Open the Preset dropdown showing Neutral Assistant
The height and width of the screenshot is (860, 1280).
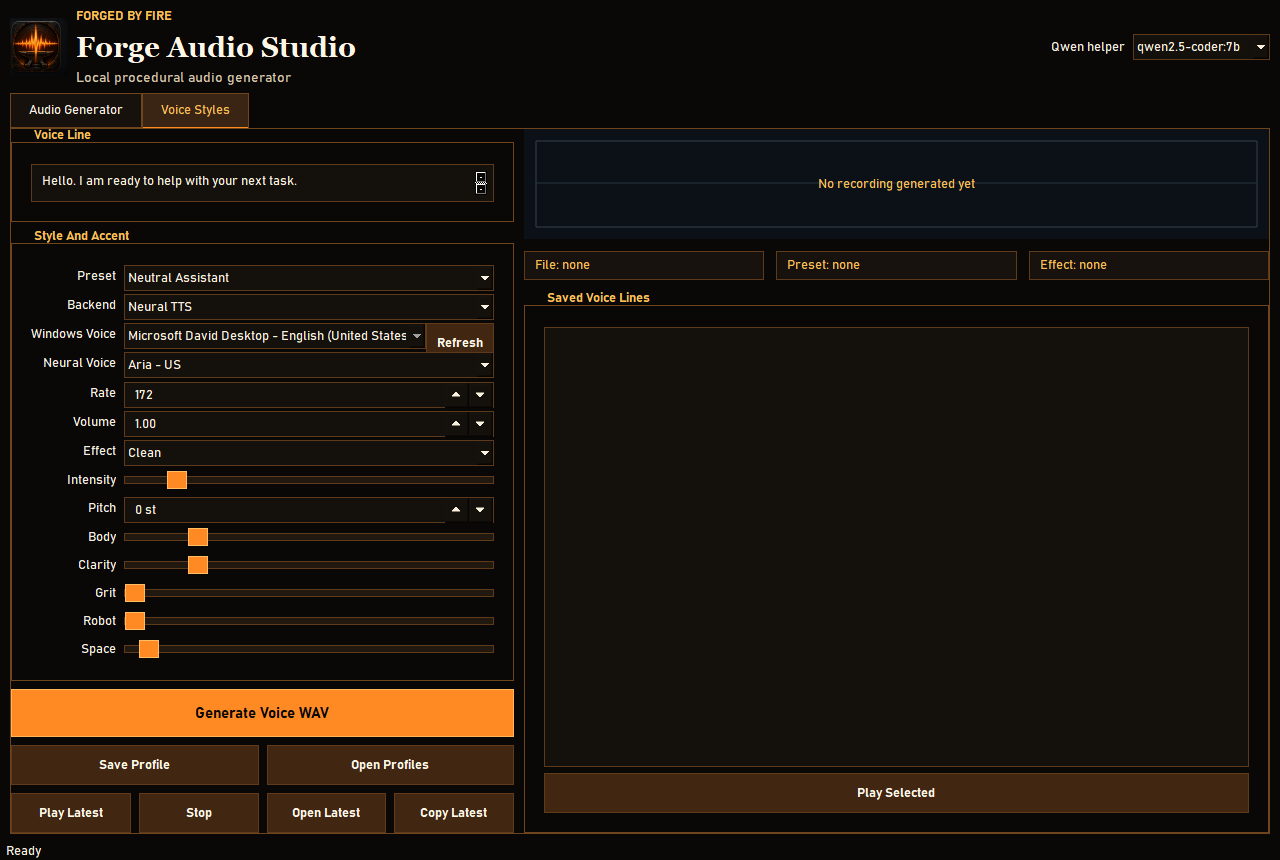pyautogui.click(x=309, y=278)
